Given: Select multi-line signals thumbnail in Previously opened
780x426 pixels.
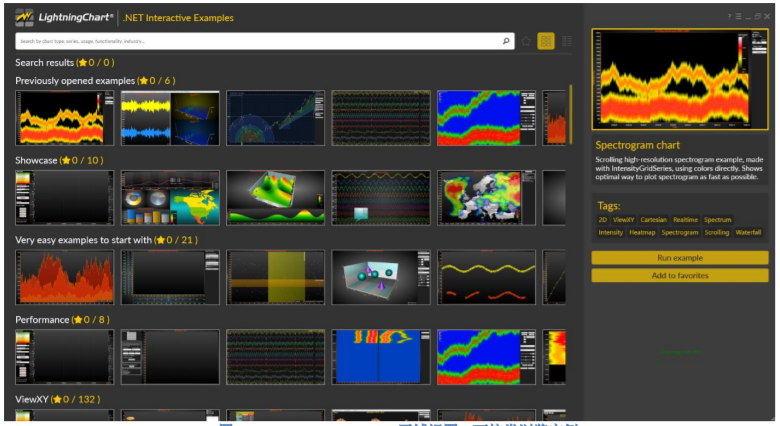Looking at the screenshot, I should point(381,118).
